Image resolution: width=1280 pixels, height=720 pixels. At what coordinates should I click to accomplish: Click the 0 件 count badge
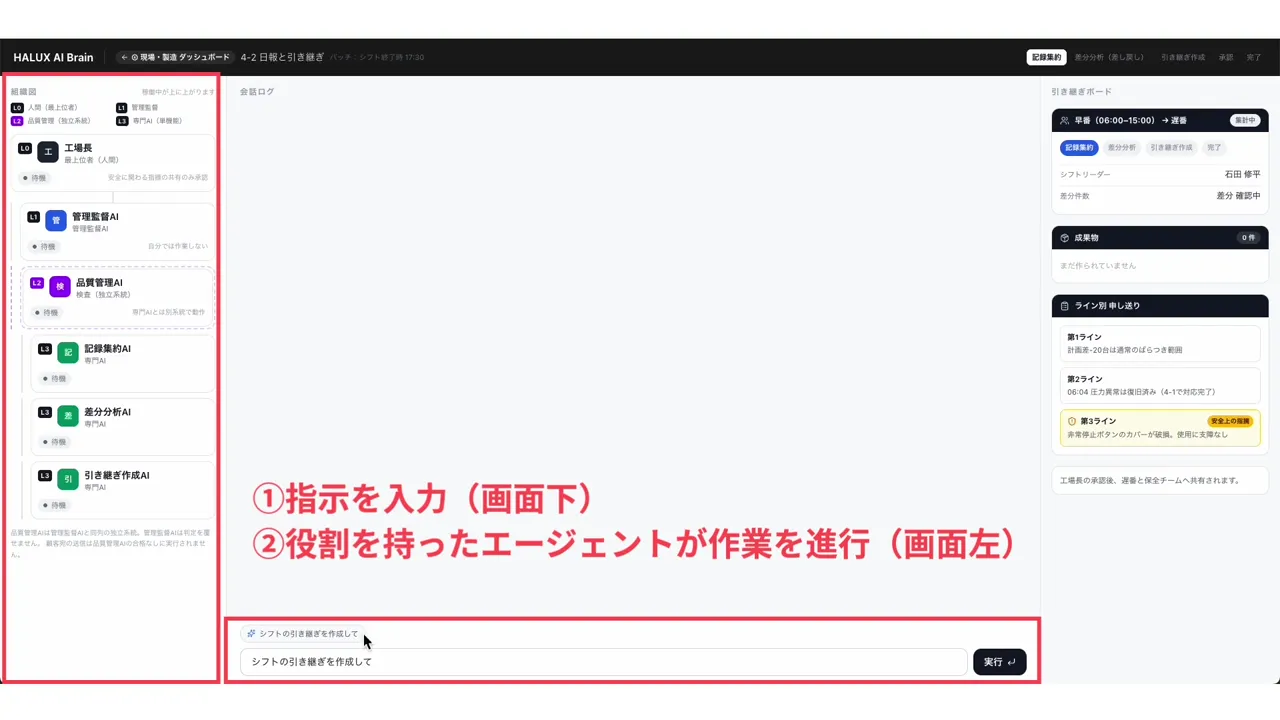[1248, 238]
